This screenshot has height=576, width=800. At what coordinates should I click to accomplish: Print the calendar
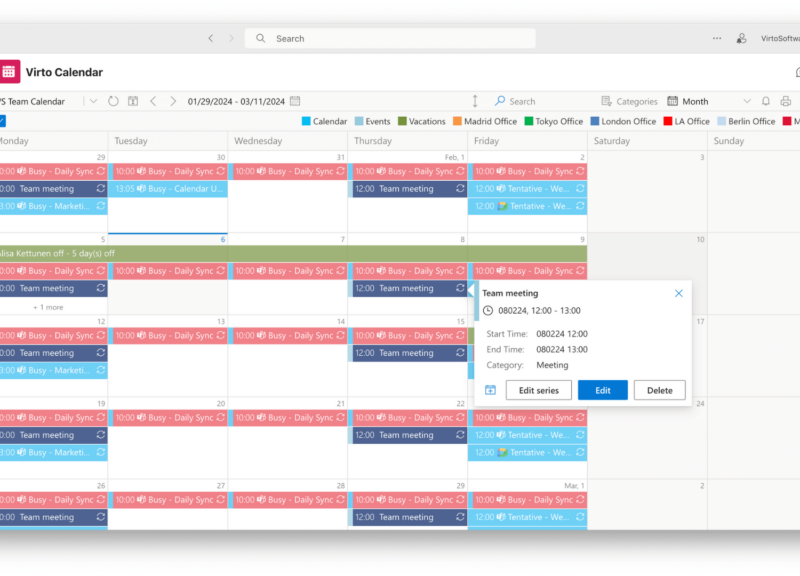click(786, 101)
